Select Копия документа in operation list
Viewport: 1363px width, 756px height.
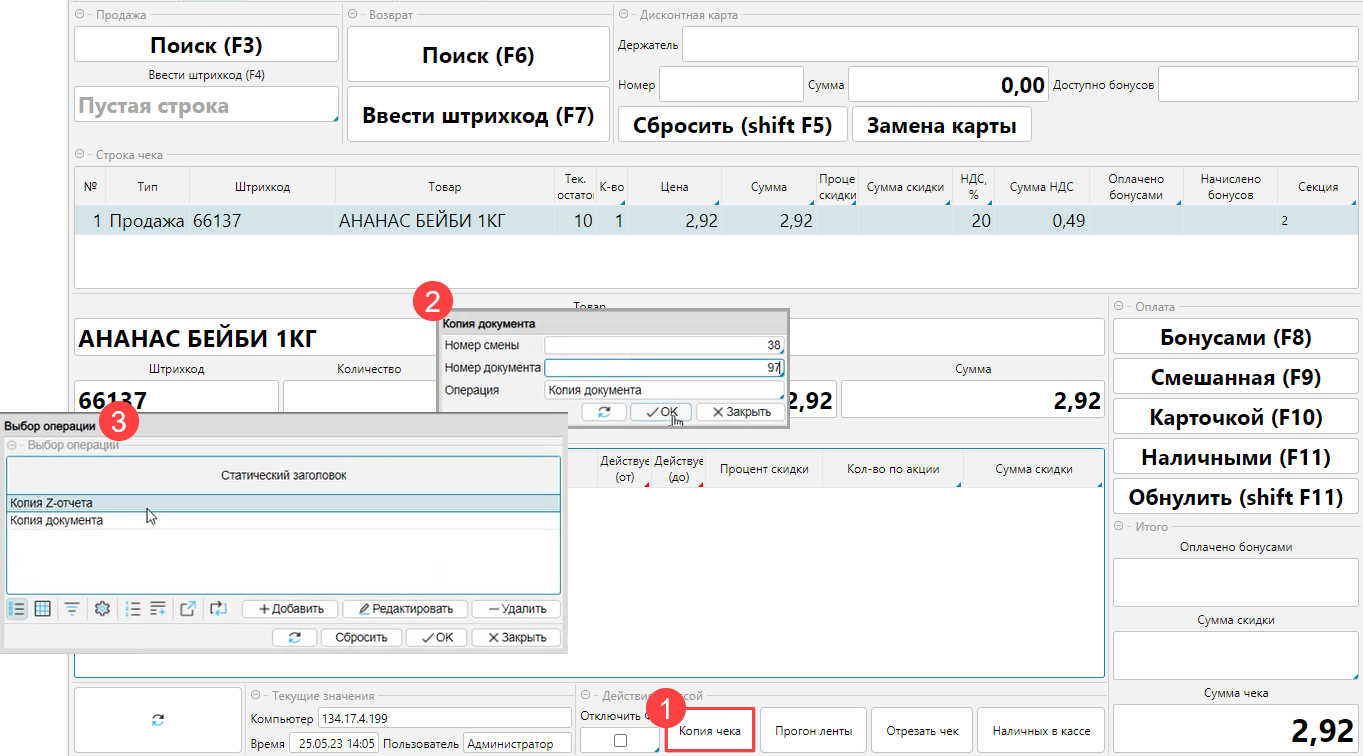click(x=57, y=521)
